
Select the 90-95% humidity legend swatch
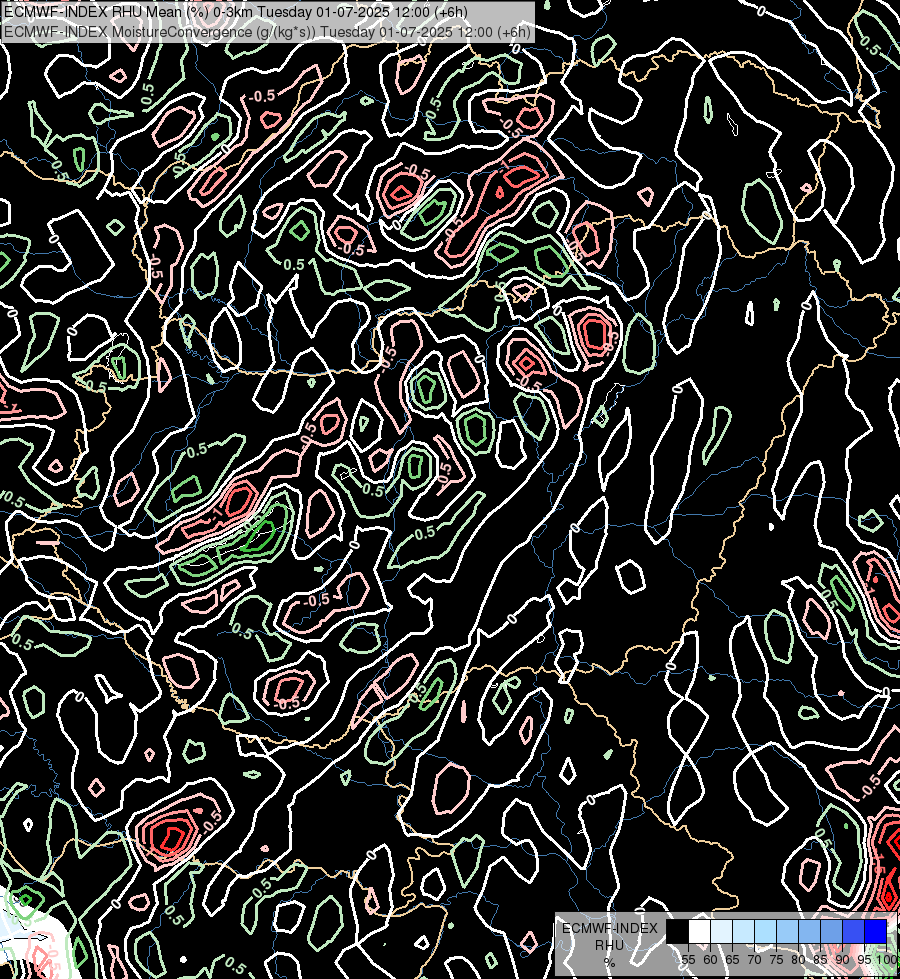click(x=853, y=931)
